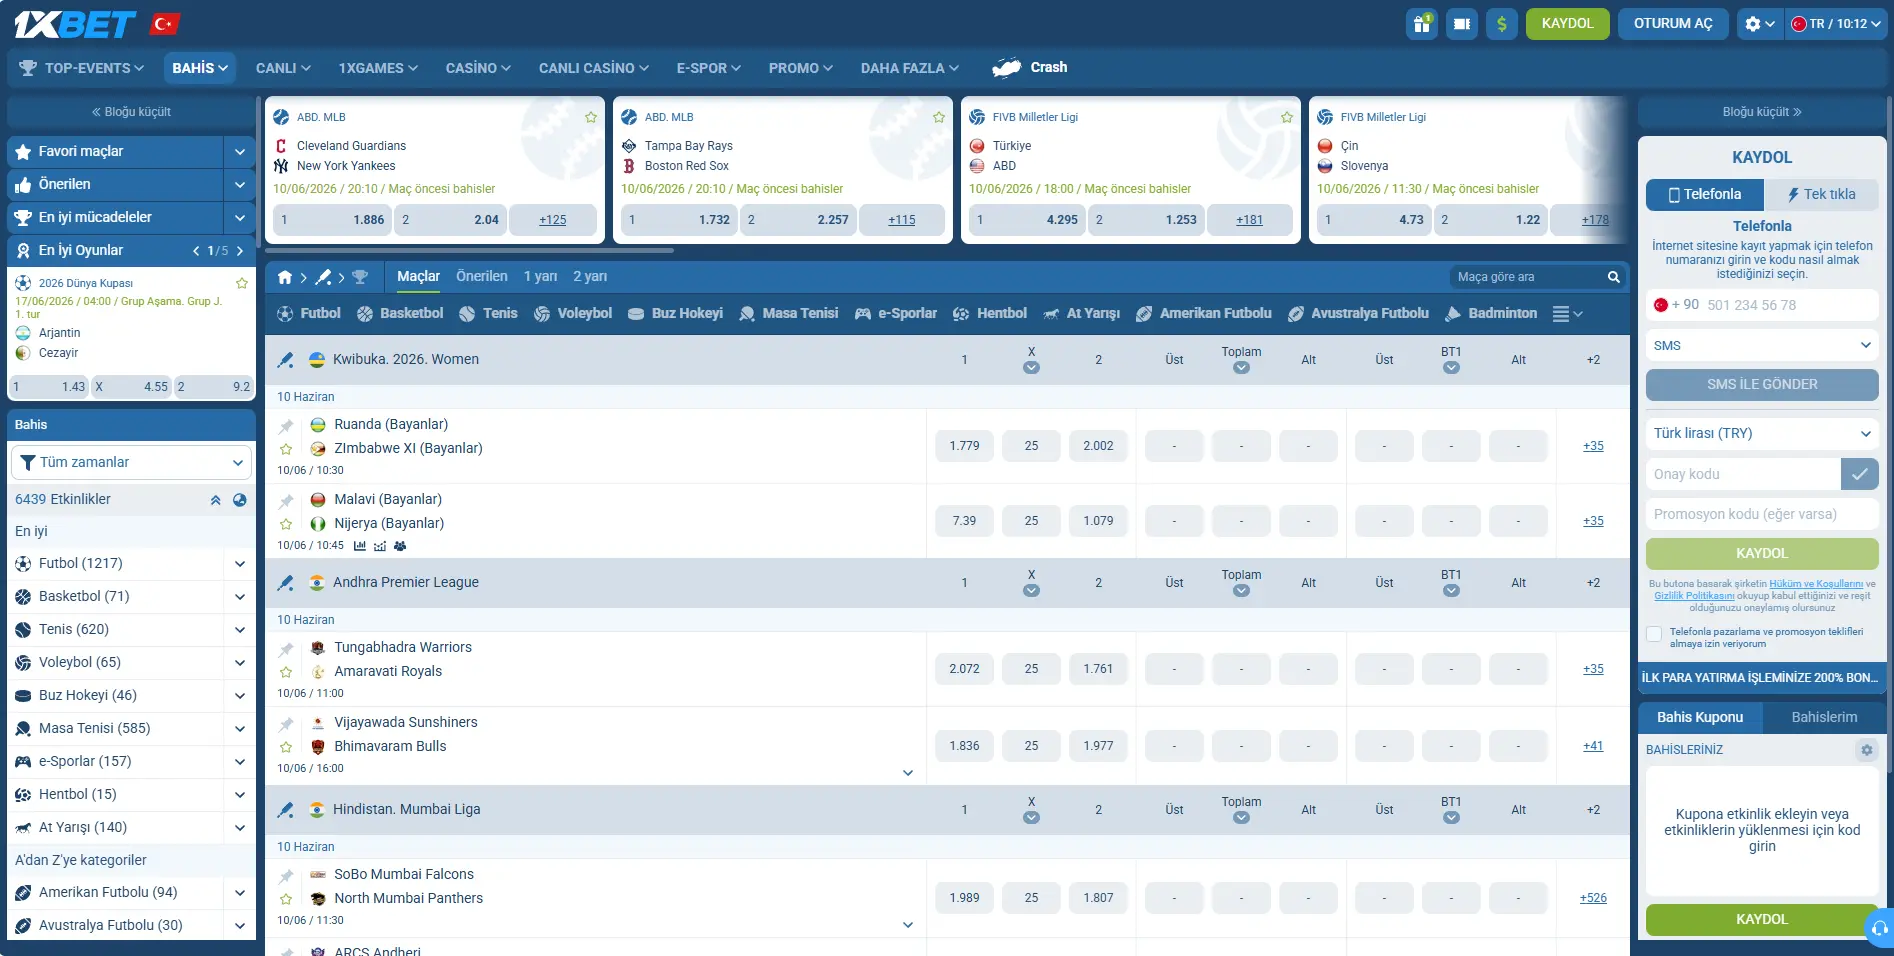Bet on Ruanda win at 1.779

pyautogui.click(x=964, y=446)
